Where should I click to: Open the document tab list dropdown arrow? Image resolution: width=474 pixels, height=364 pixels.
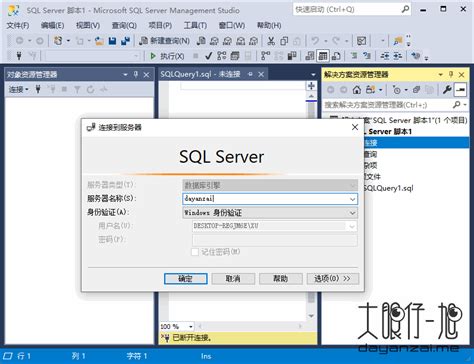[x=313, y=74]
